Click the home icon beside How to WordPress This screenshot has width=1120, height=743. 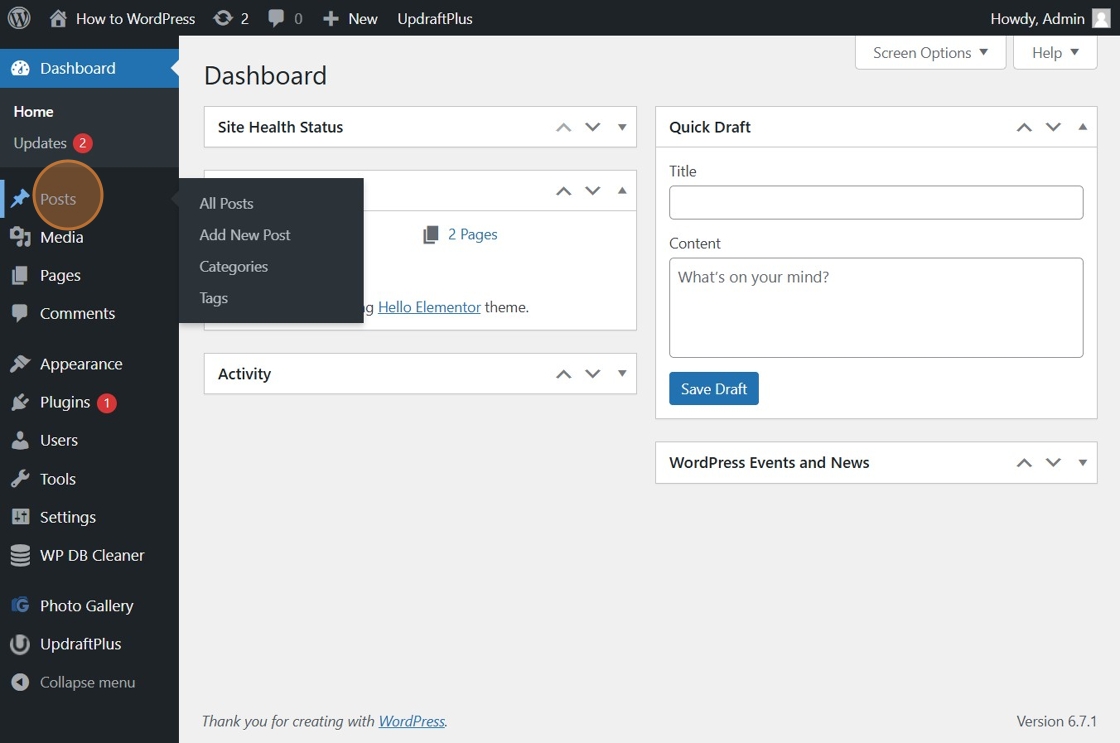(x=58, y=18)
